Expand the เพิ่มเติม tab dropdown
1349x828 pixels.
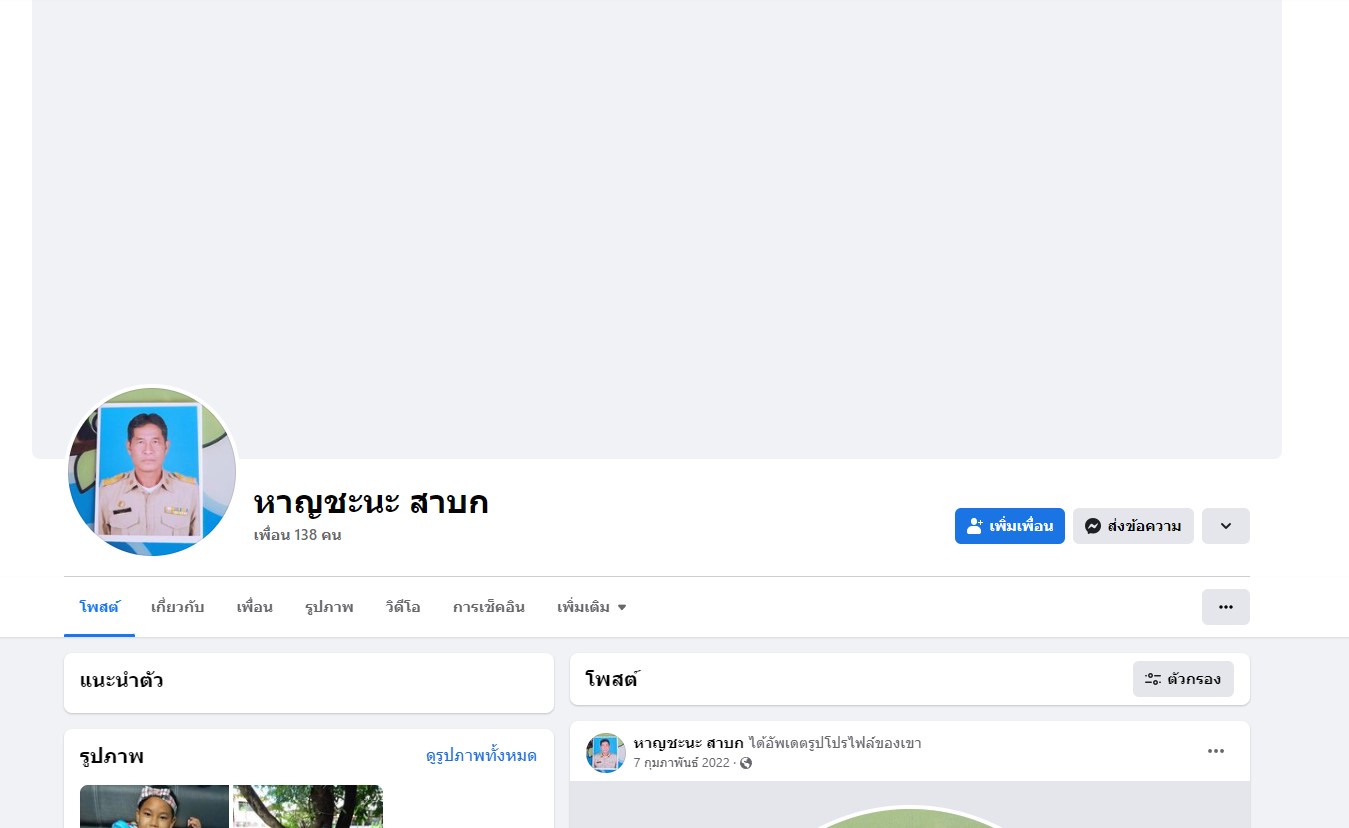coord(592,607)
